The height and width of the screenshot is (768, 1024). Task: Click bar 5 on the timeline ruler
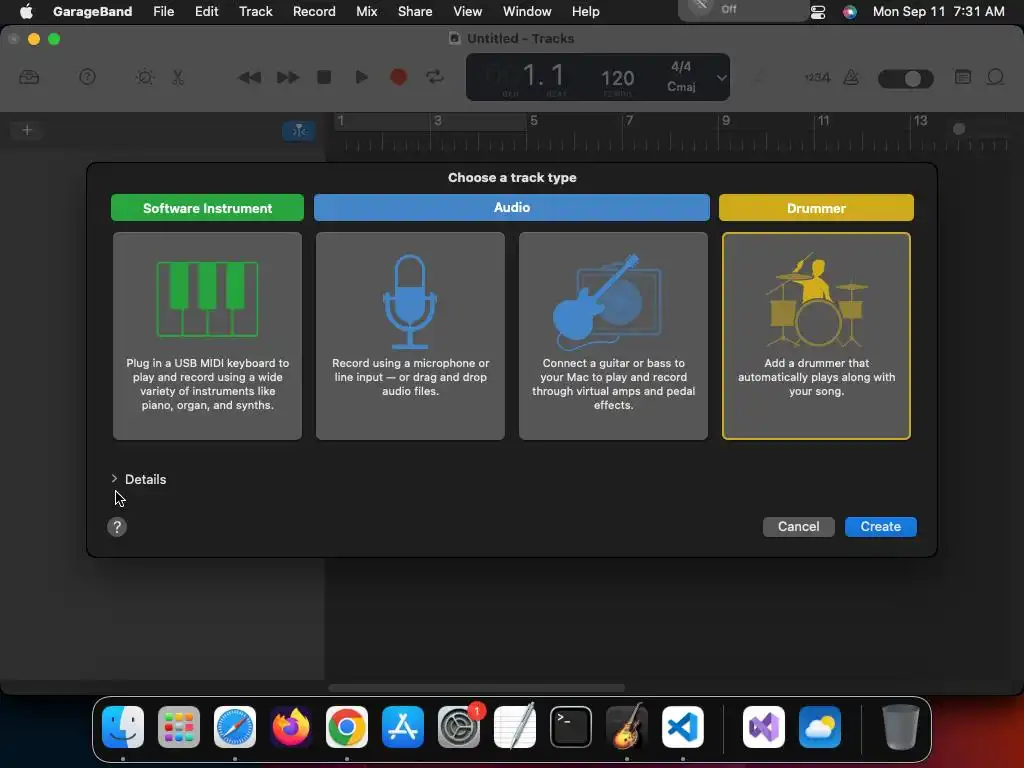pos(534,121)
